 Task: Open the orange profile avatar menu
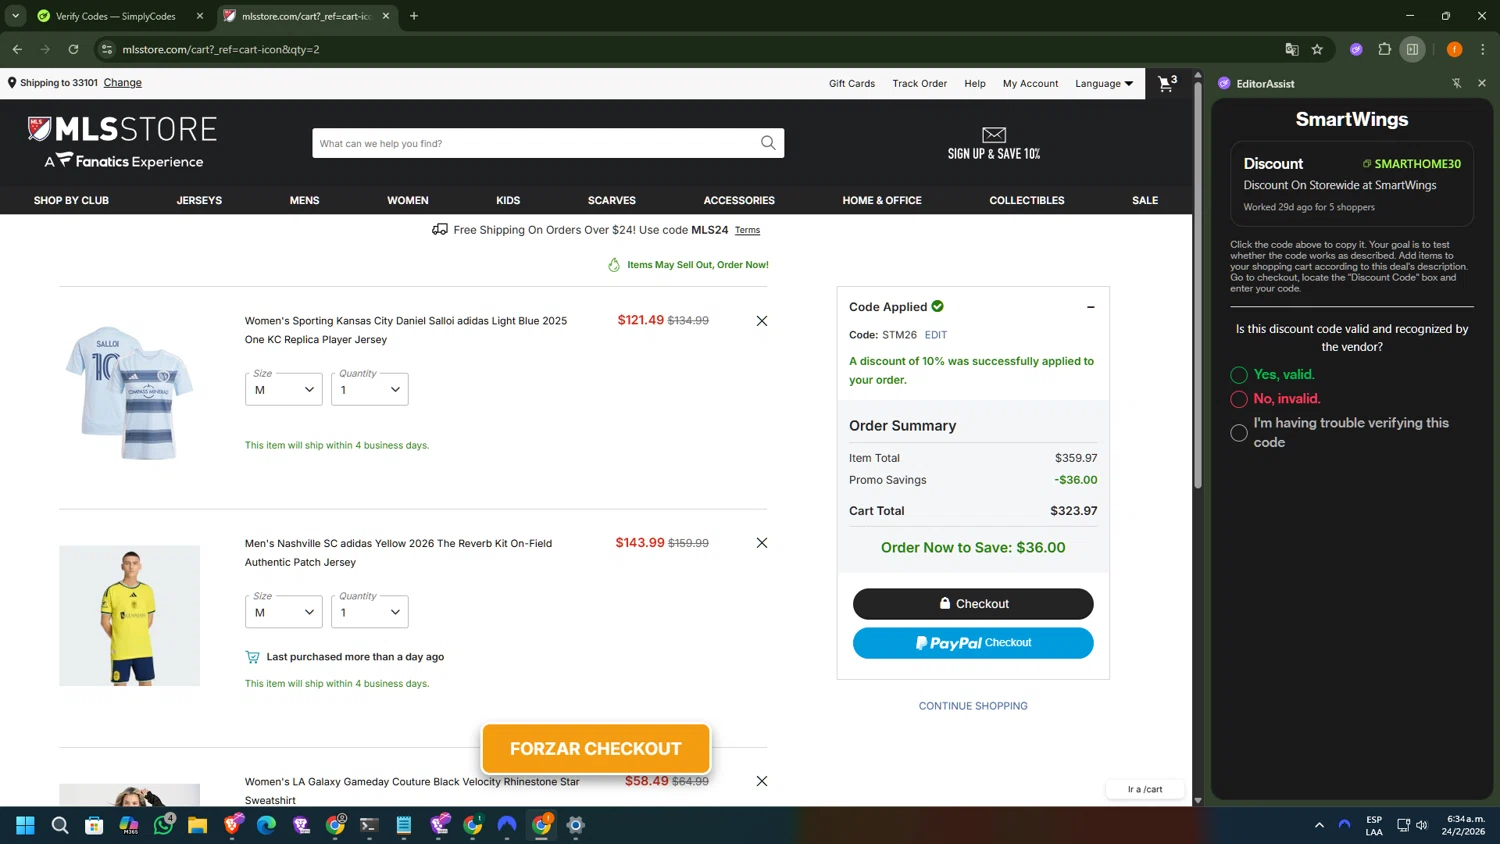pos(1454,49)
